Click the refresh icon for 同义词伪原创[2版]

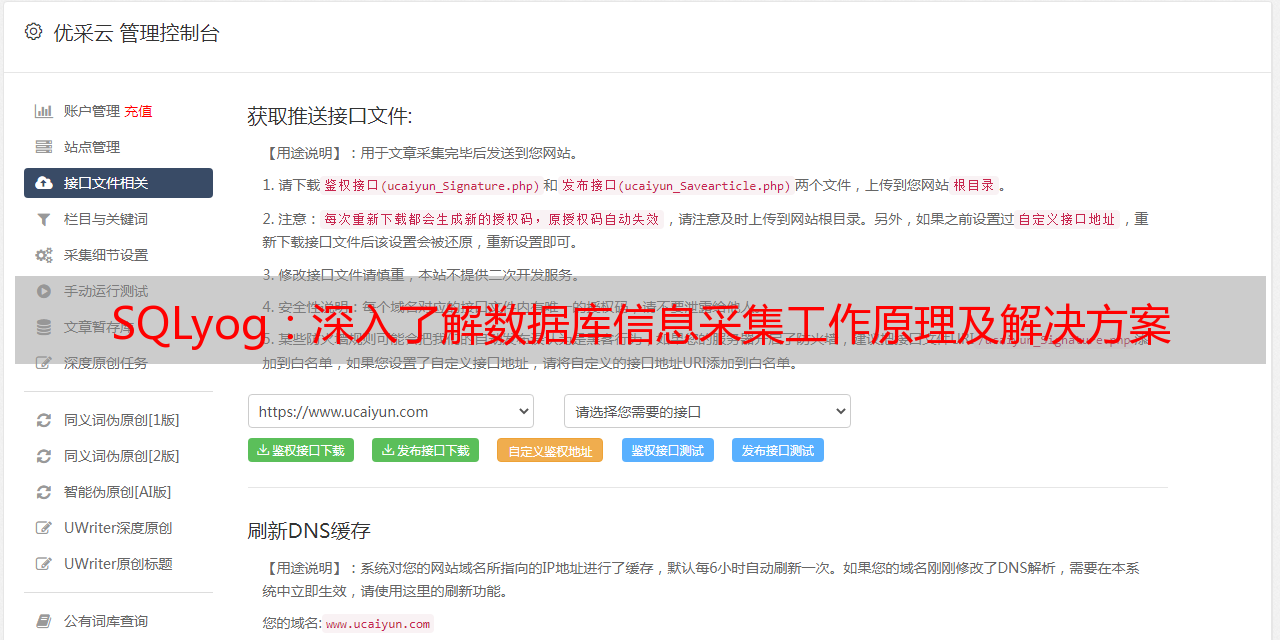coord(44,456)
